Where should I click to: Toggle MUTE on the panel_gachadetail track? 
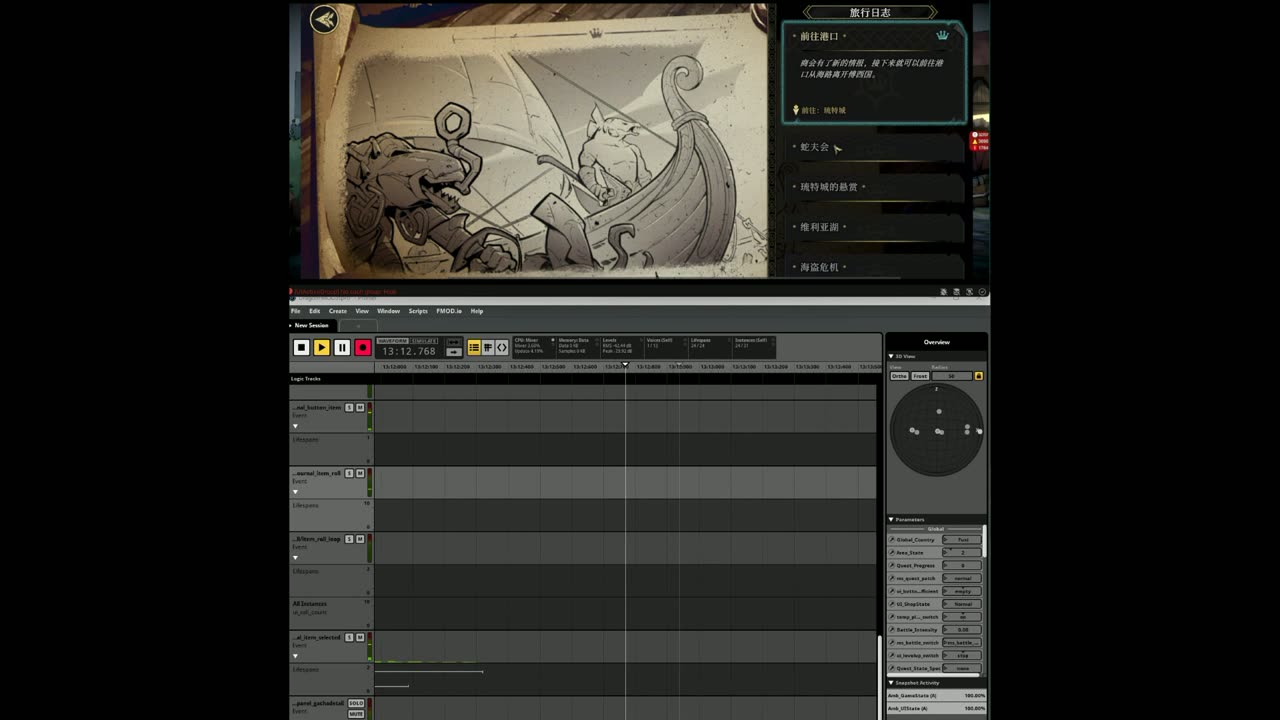click(356, 714)
